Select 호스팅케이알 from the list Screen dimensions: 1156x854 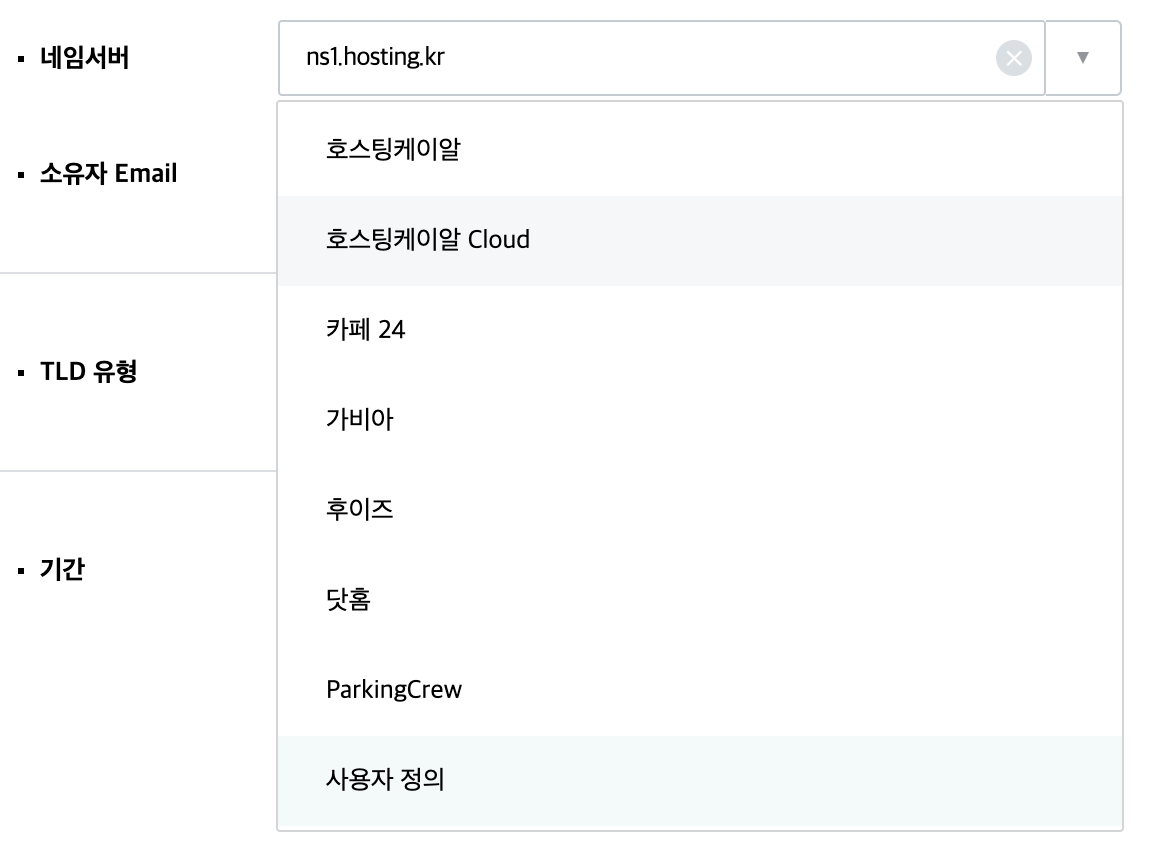pos(700,150)
